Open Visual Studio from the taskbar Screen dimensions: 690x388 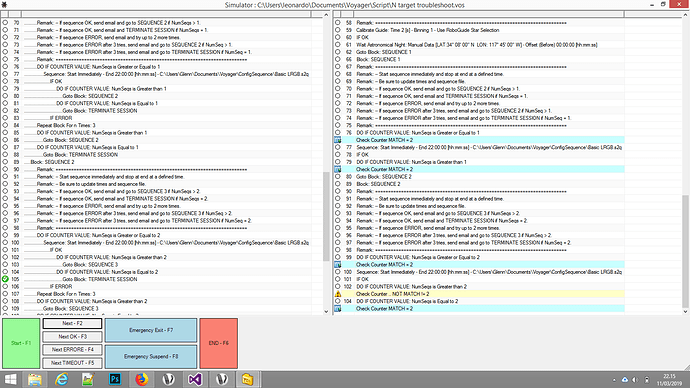(x=195, y=379)
